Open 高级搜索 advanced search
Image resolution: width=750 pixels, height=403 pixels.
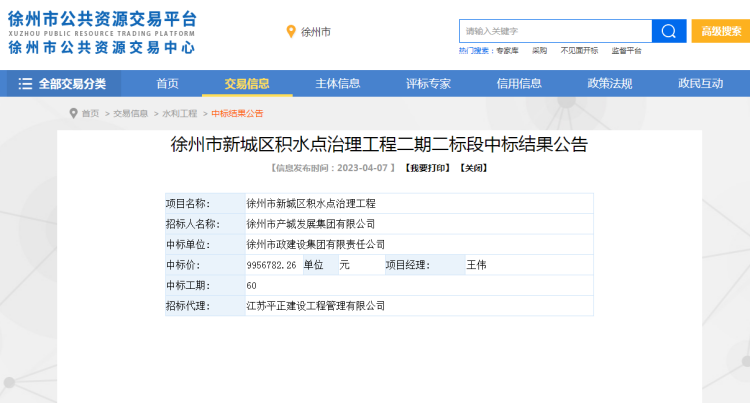(x=721, y=31)
